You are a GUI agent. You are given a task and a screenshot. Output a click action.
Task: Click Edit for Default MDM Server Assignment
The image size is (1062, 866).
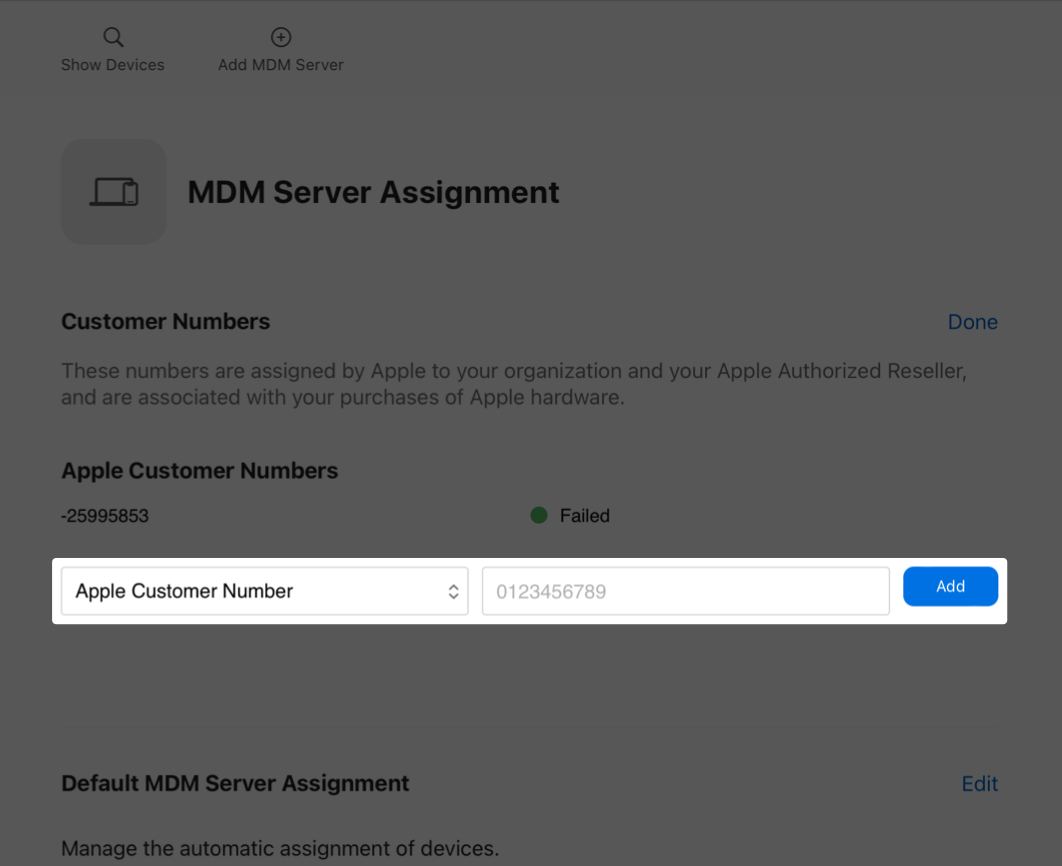[x=979, y=784]
